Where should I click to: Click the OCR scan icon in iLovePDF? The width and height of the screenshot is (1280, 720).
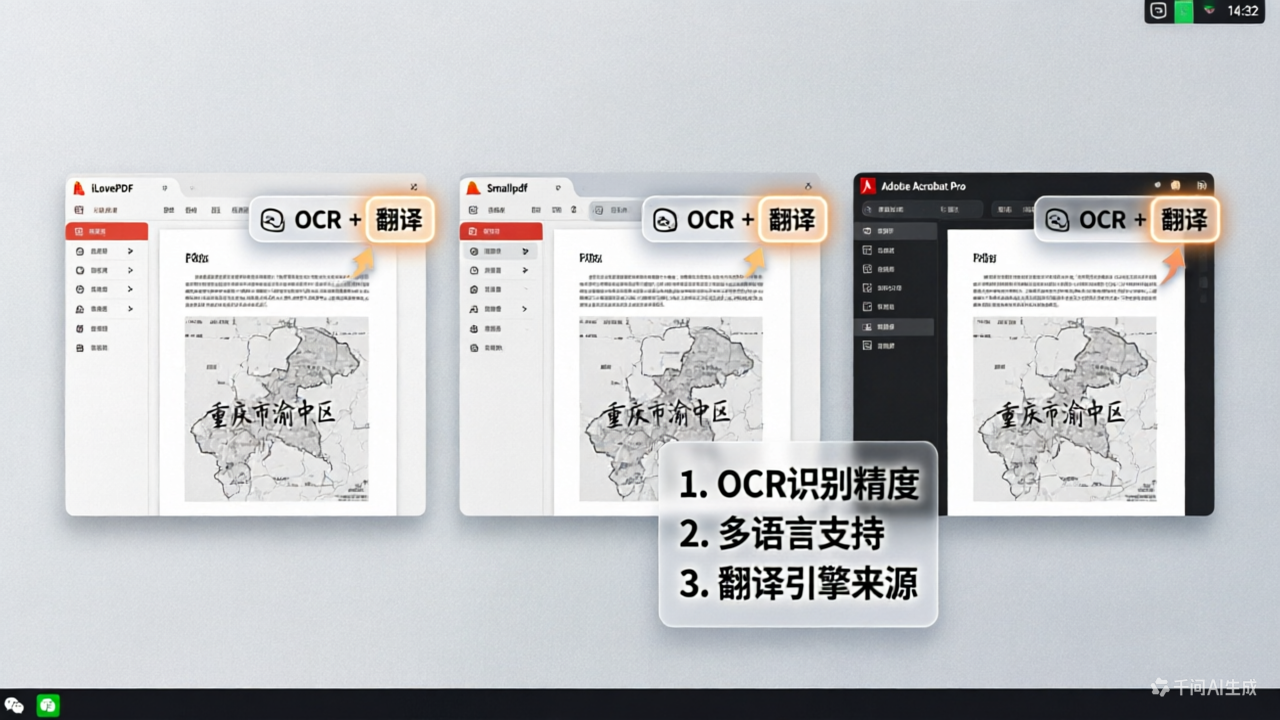coord(272,220)
